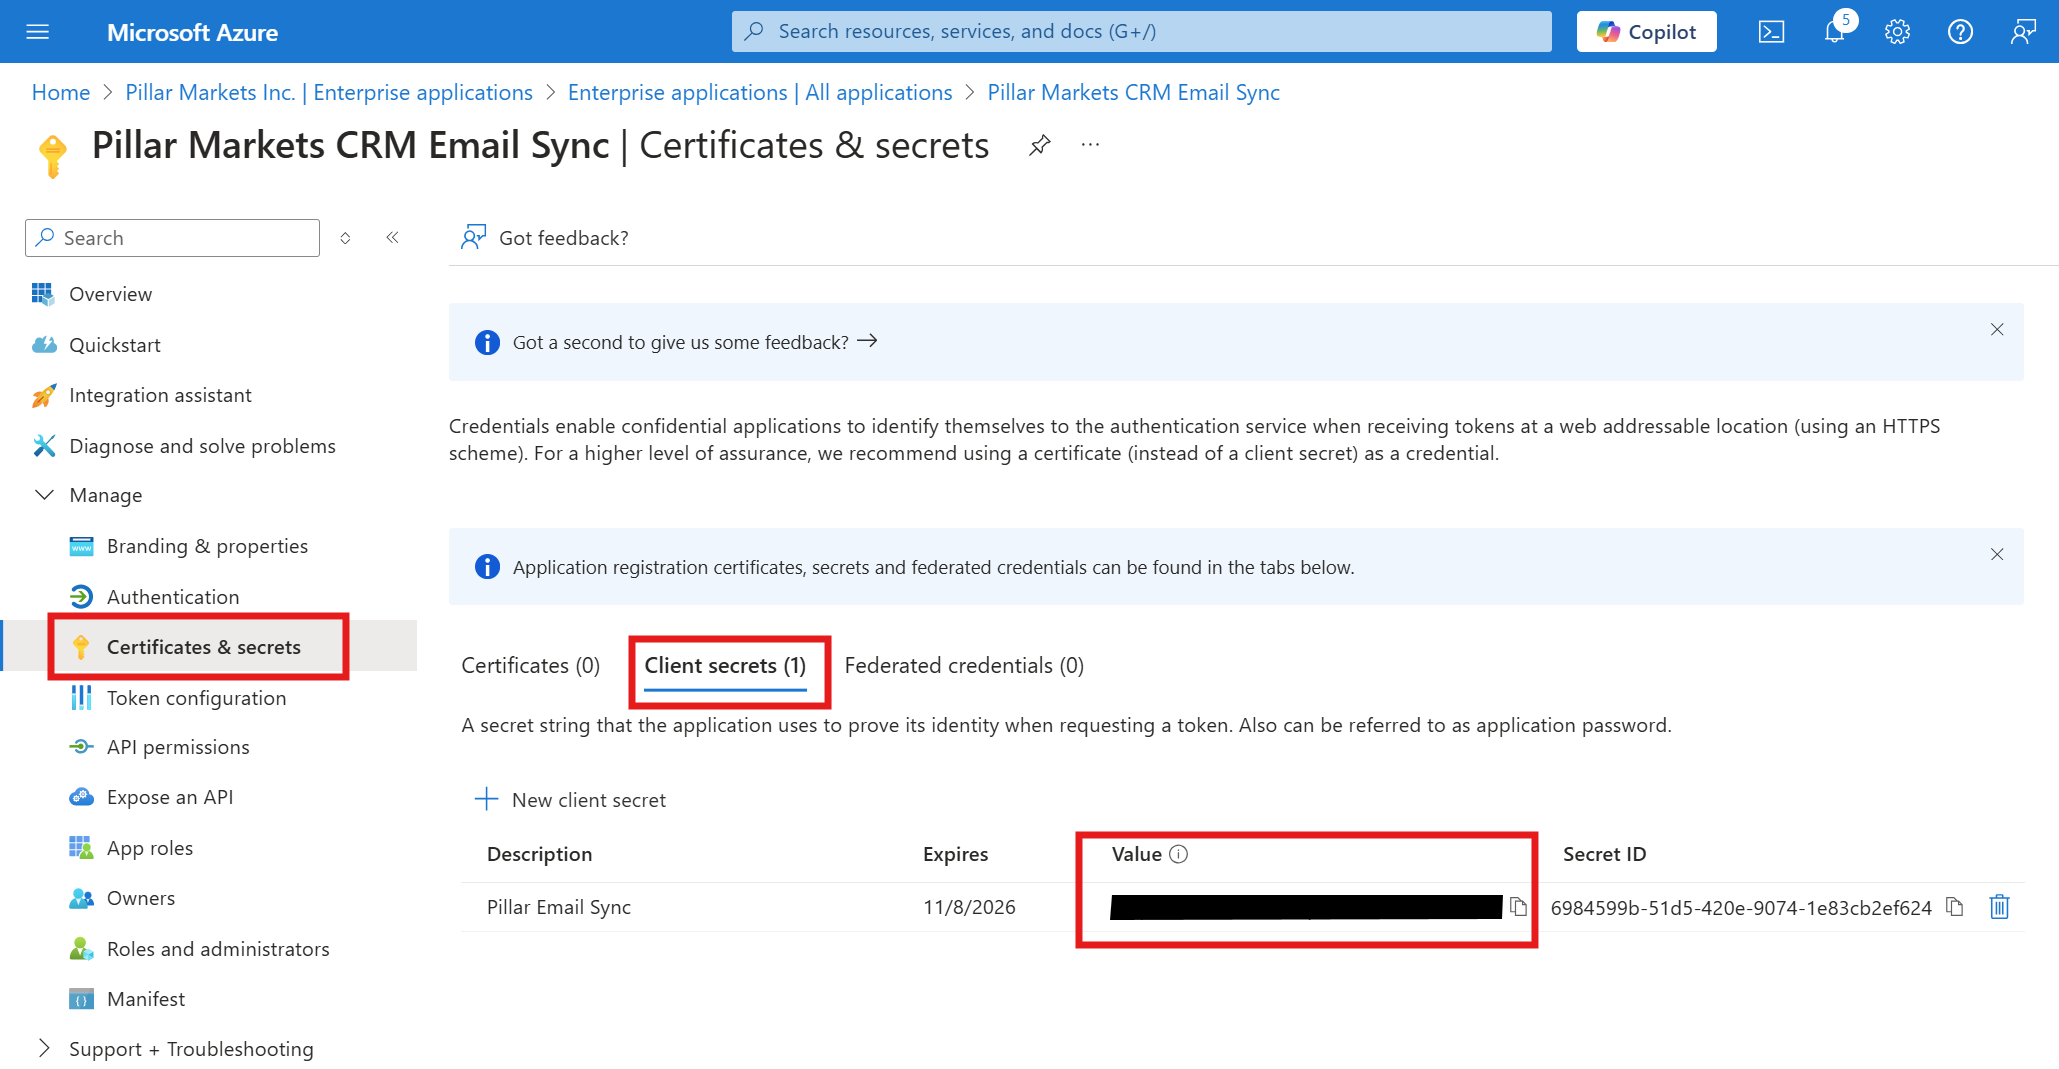Collapse the left sidebar
Viewport: 2059px width, 1069px height.
392,237
